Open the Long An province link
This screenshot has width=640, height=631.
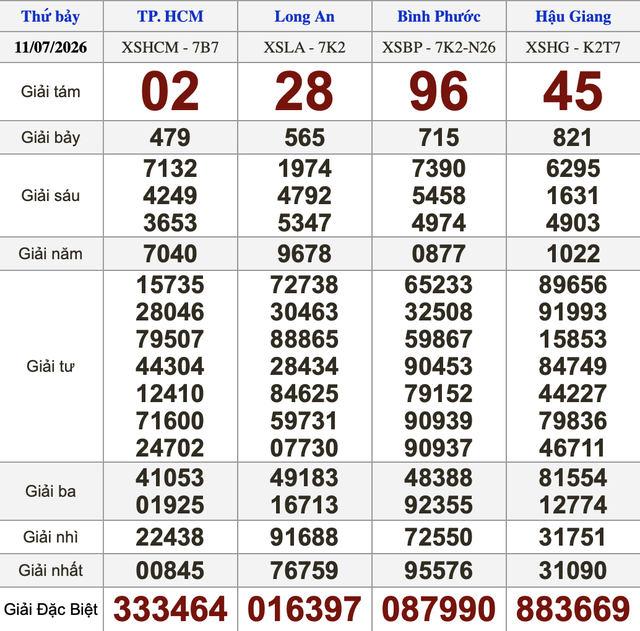304,16
